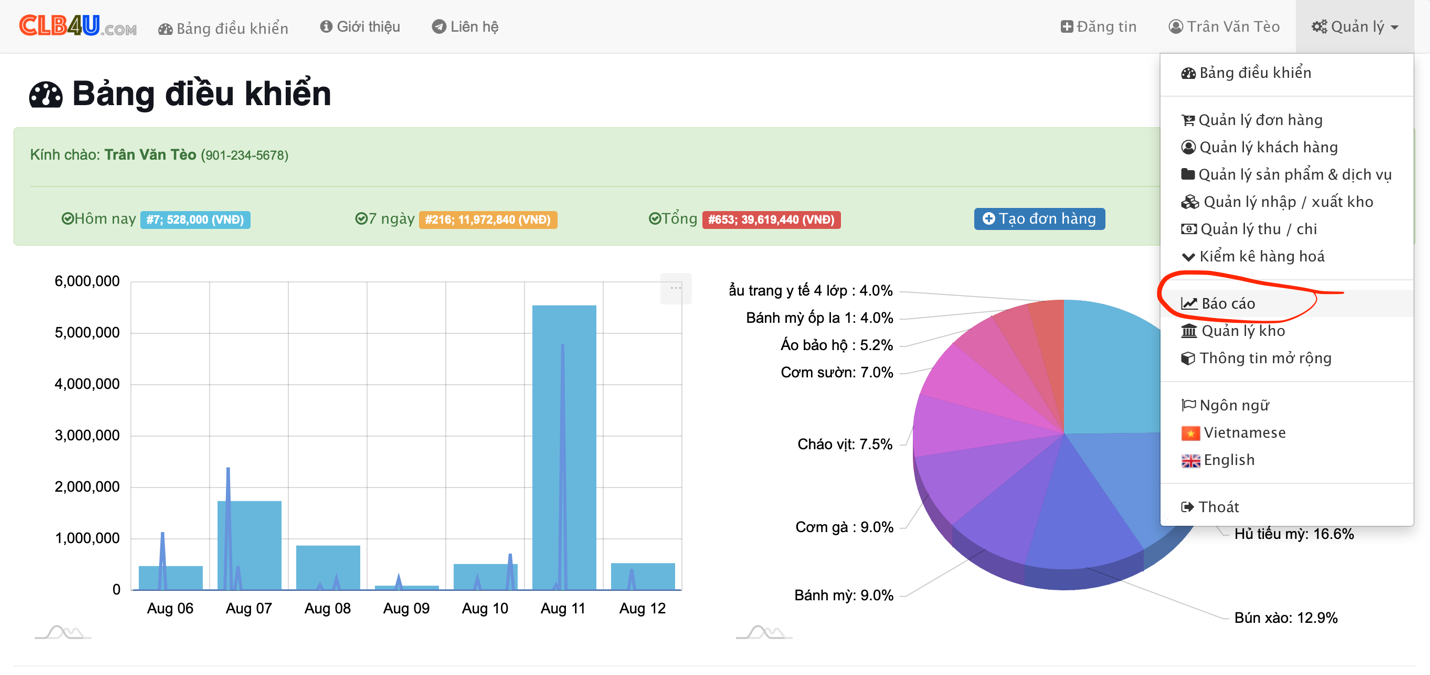The image size is (1430, 675).
Task: Open Trần Văn Tèo user profile
Action: [x=1223, y=27]
